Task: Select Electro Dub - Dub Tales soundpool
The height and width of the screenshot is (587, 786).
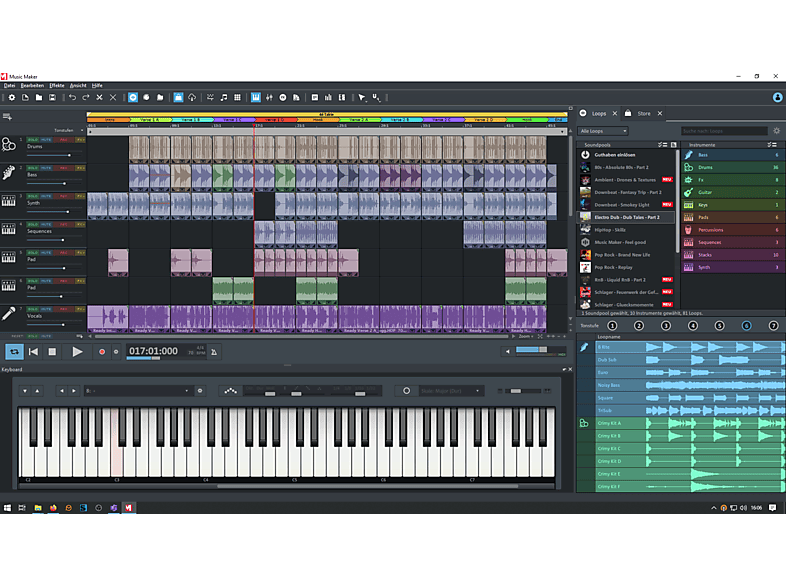Action: point(627,218)
